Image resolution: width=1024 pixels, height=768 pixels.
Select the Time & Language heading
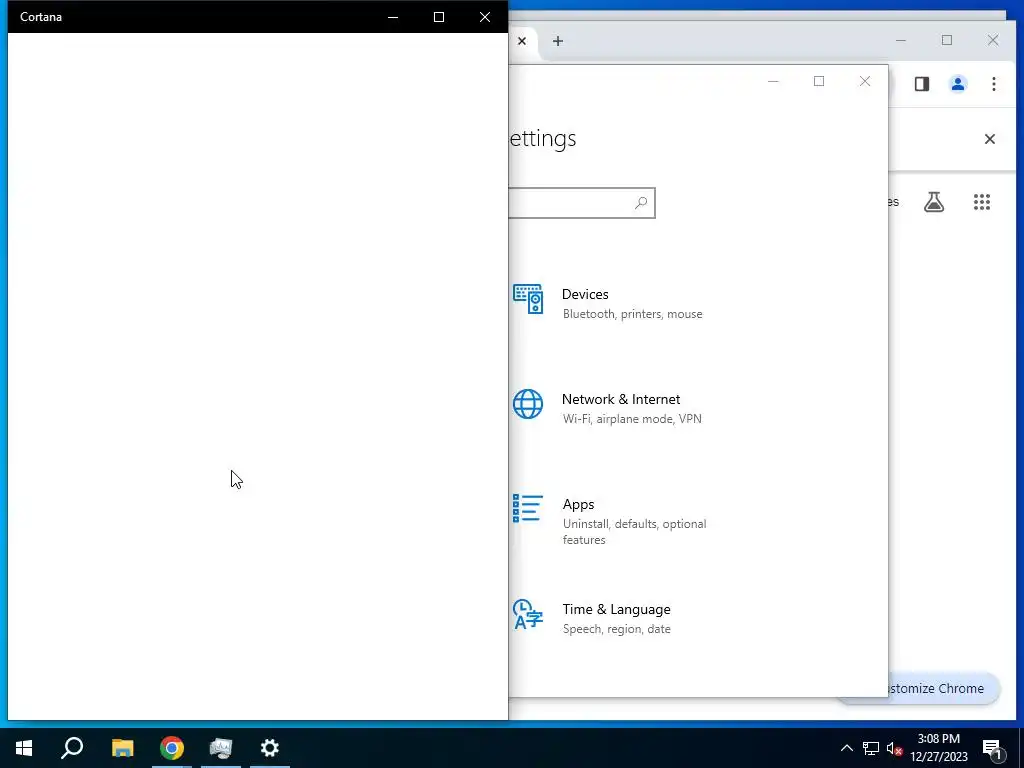pyautogui.click(x=616, y=609)
